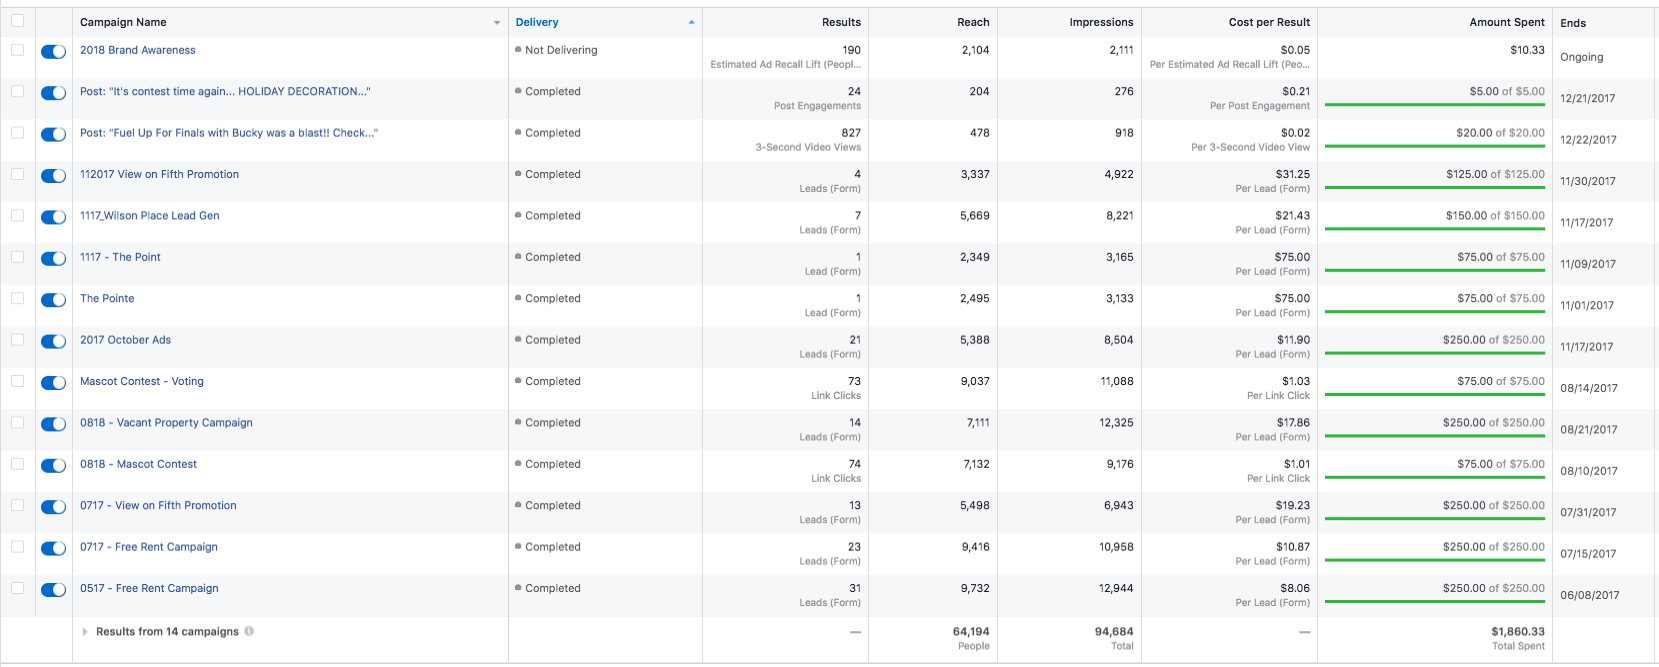Click the "Ongoing" end date
The height and width of the screenshot is (667, 1659).
coord(1582,57)
